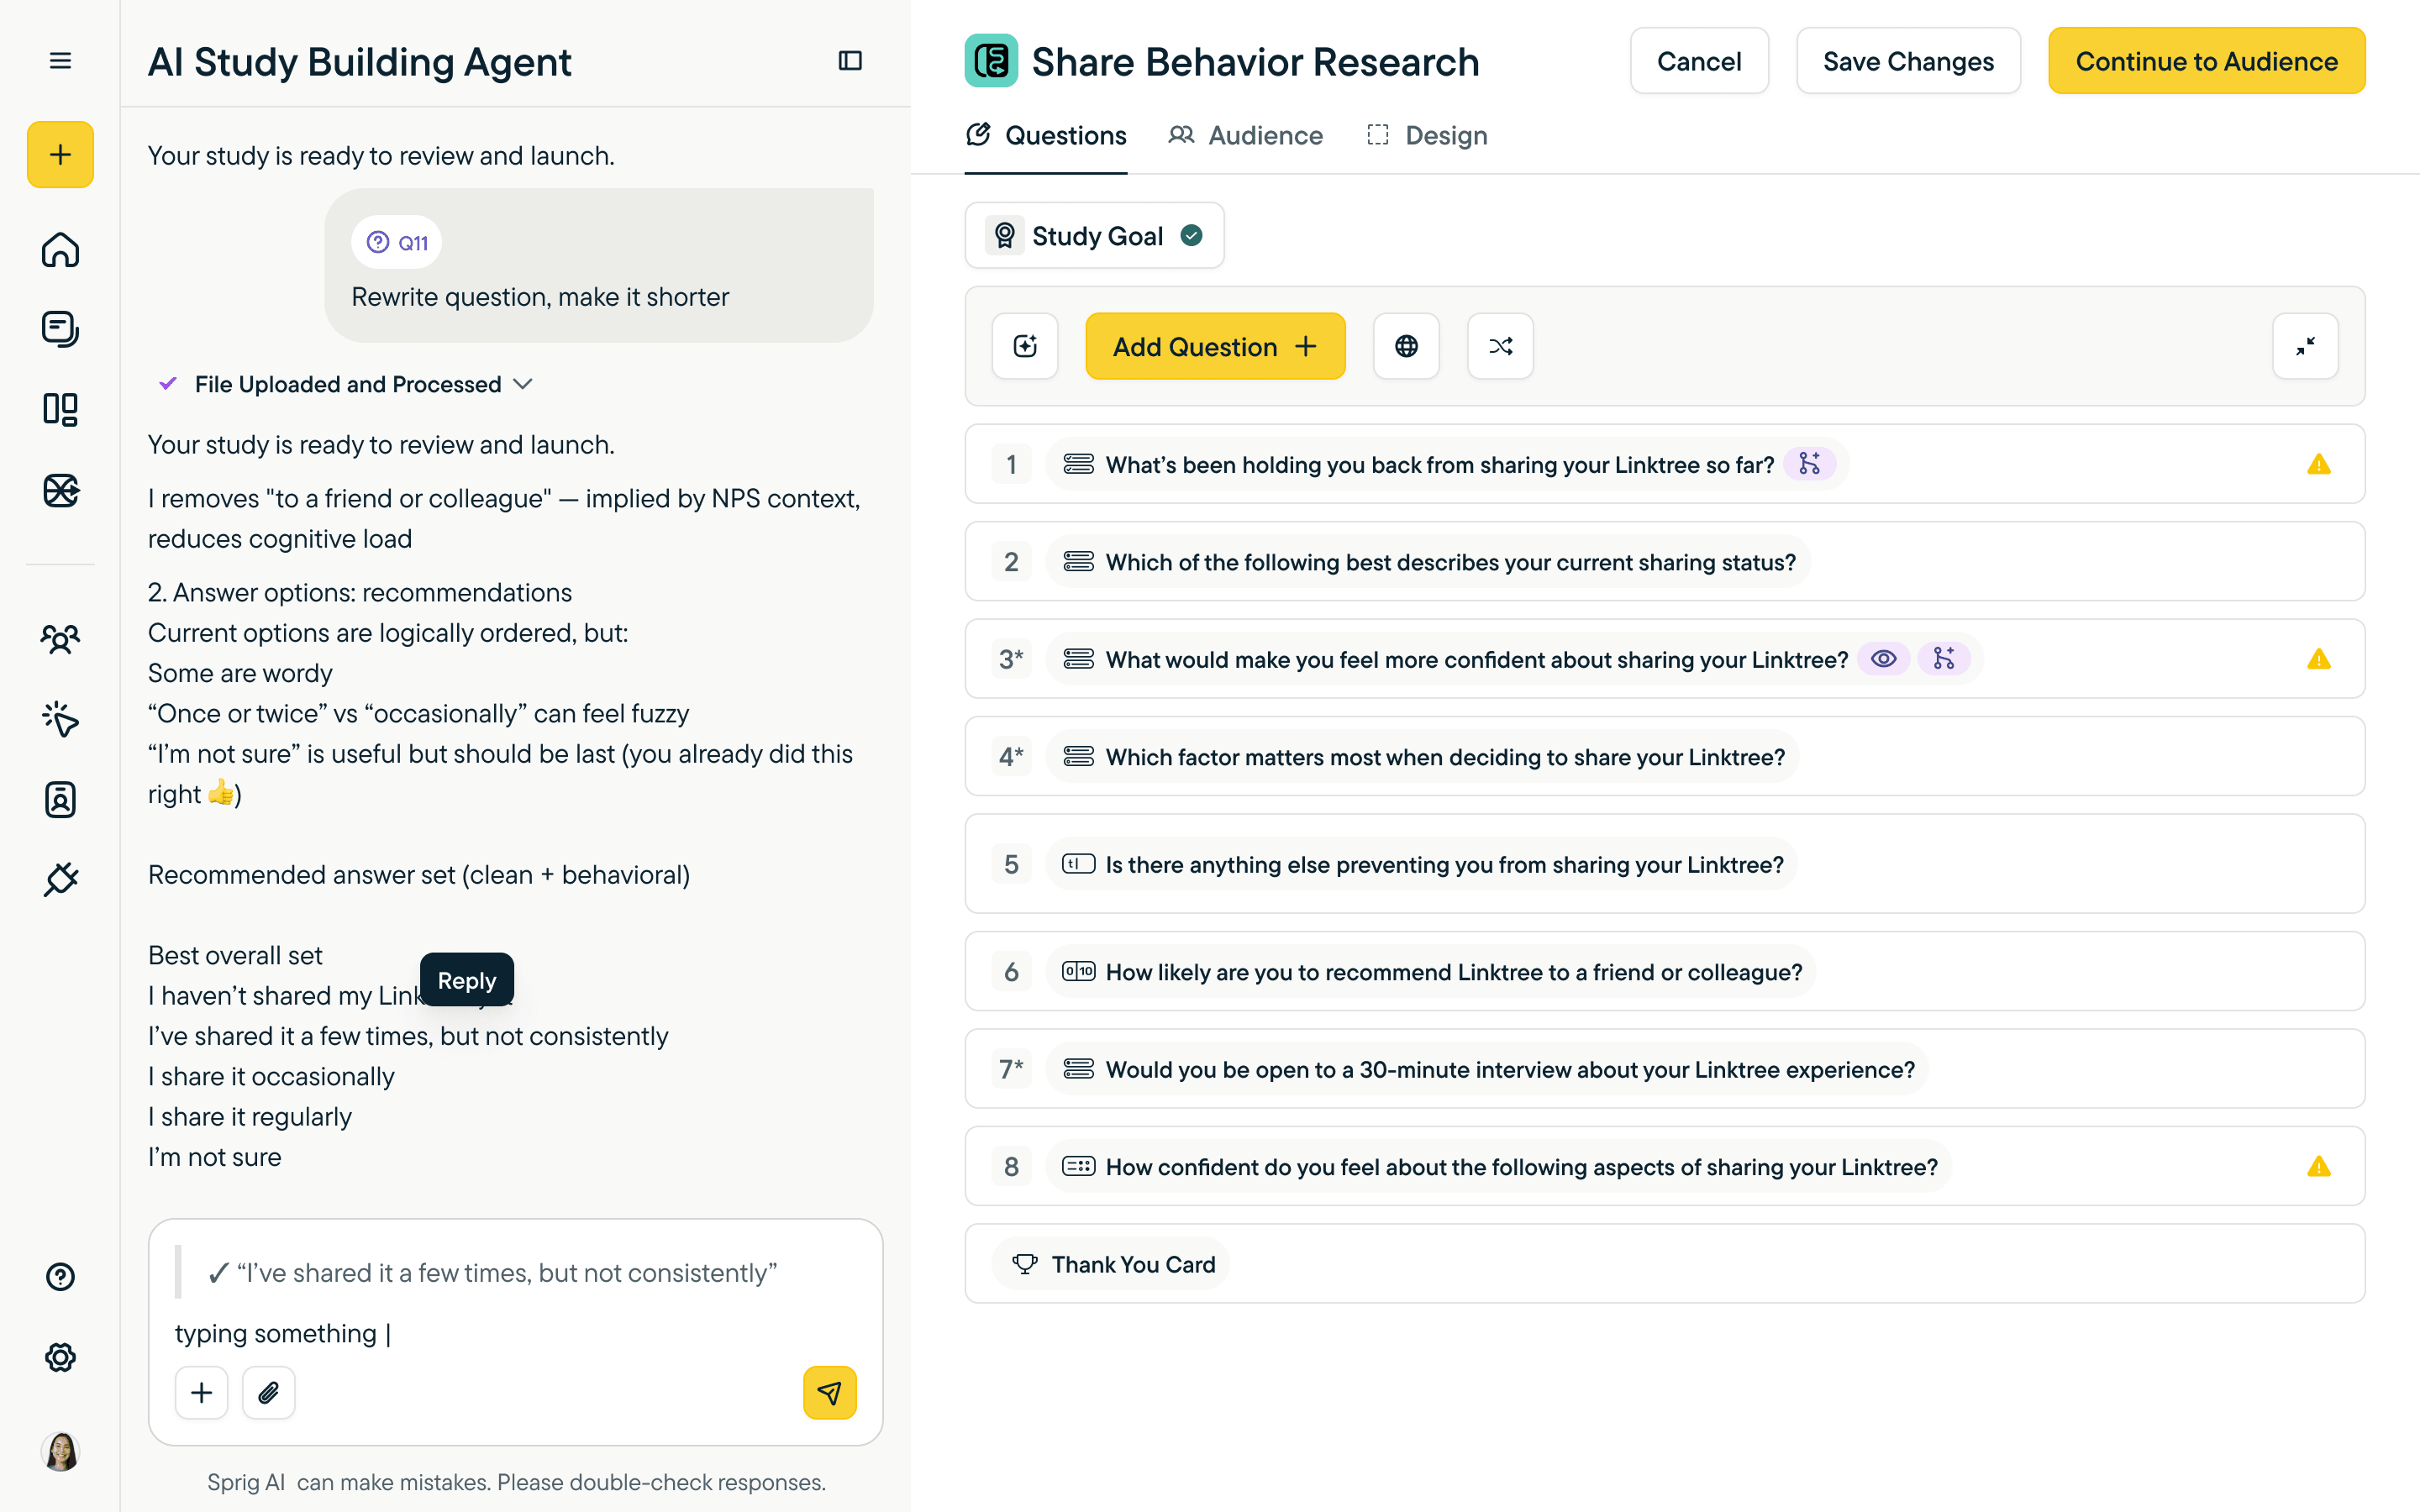
Task: Open question 8 about confidence in aspects
Action: click(1664, 1166)
